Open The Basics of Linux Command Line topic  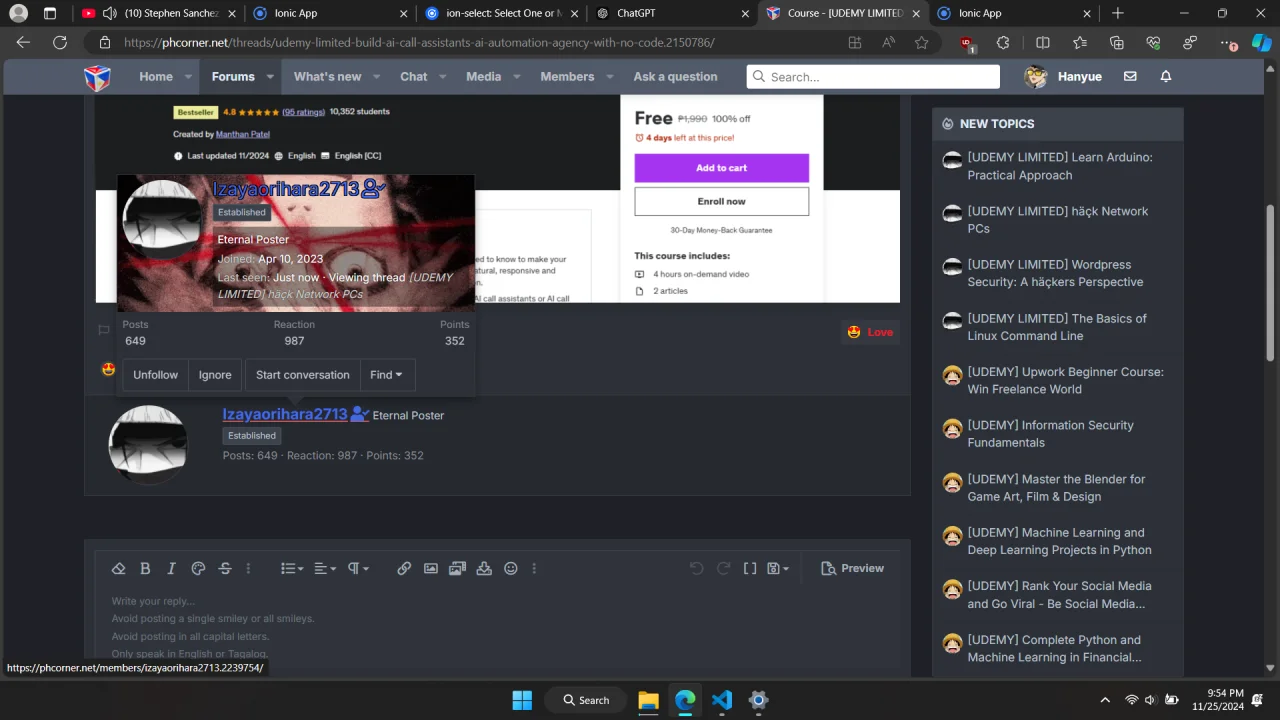point(1056,327)
